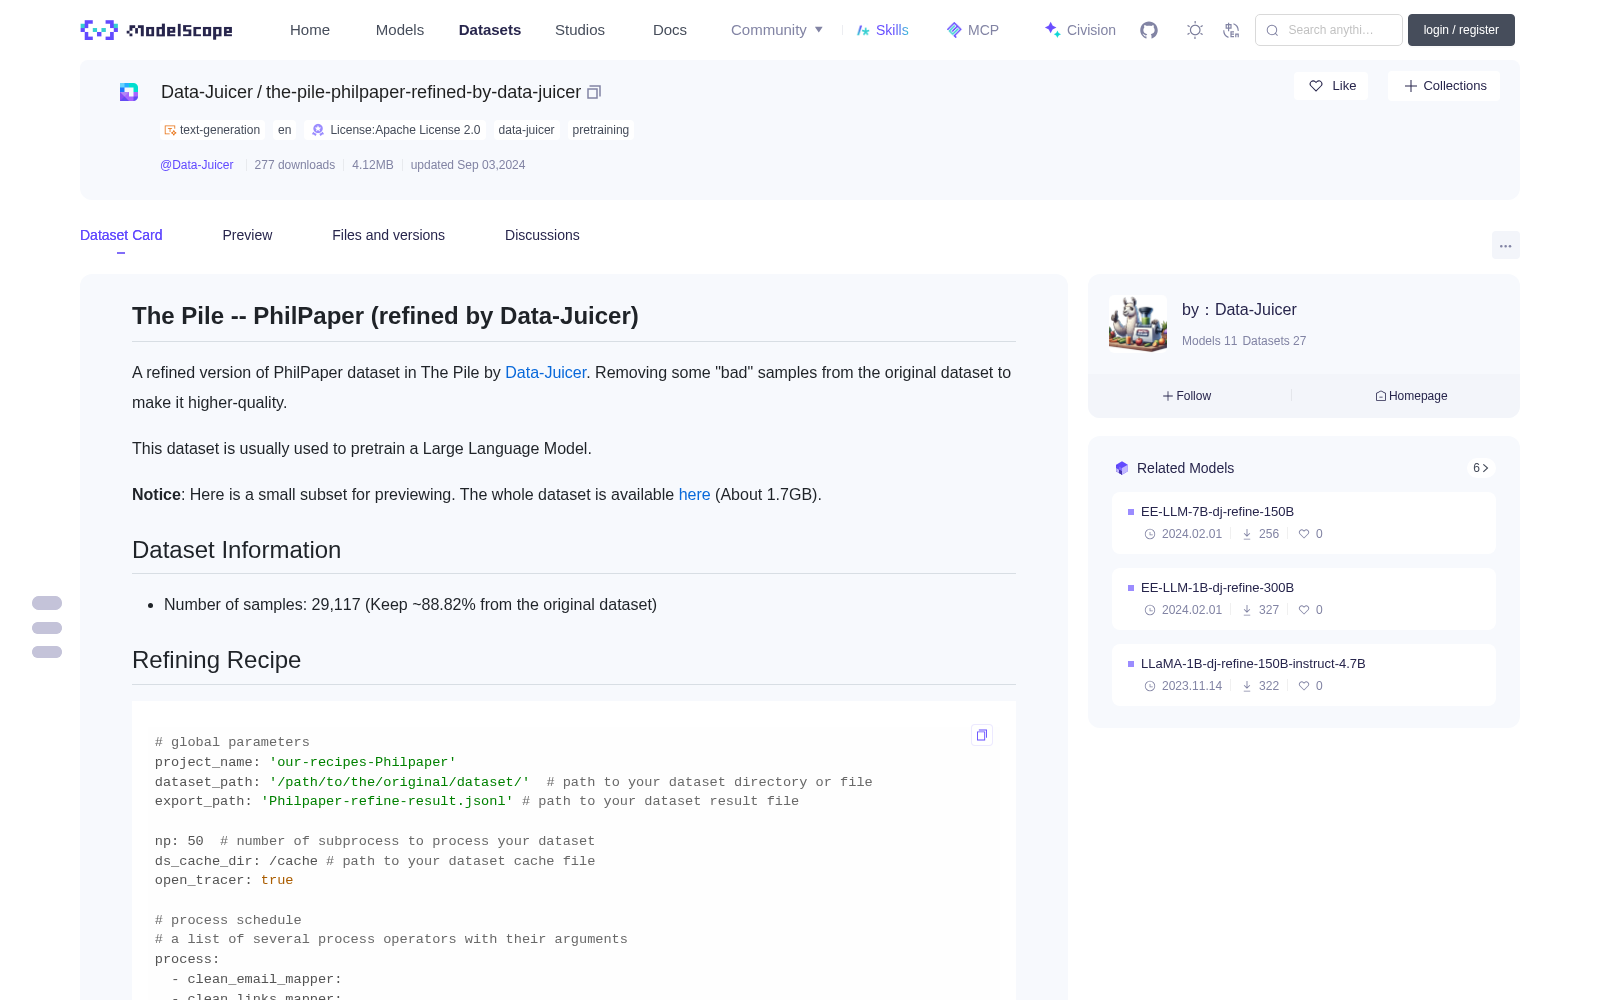Open the Data-Juicer avatar thumbnail

pos(1138,323)
